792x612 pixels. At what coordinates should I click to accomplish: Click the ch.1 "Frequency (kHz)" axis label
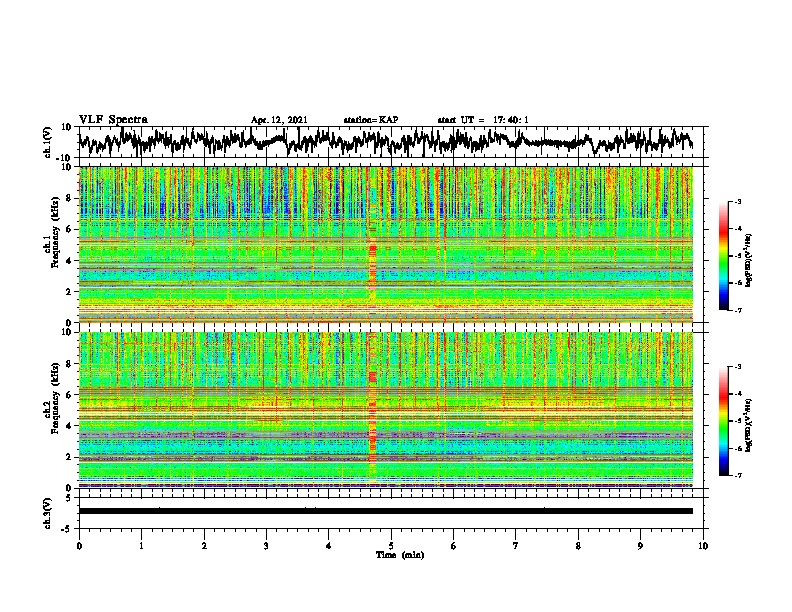[x=55, y=232]
